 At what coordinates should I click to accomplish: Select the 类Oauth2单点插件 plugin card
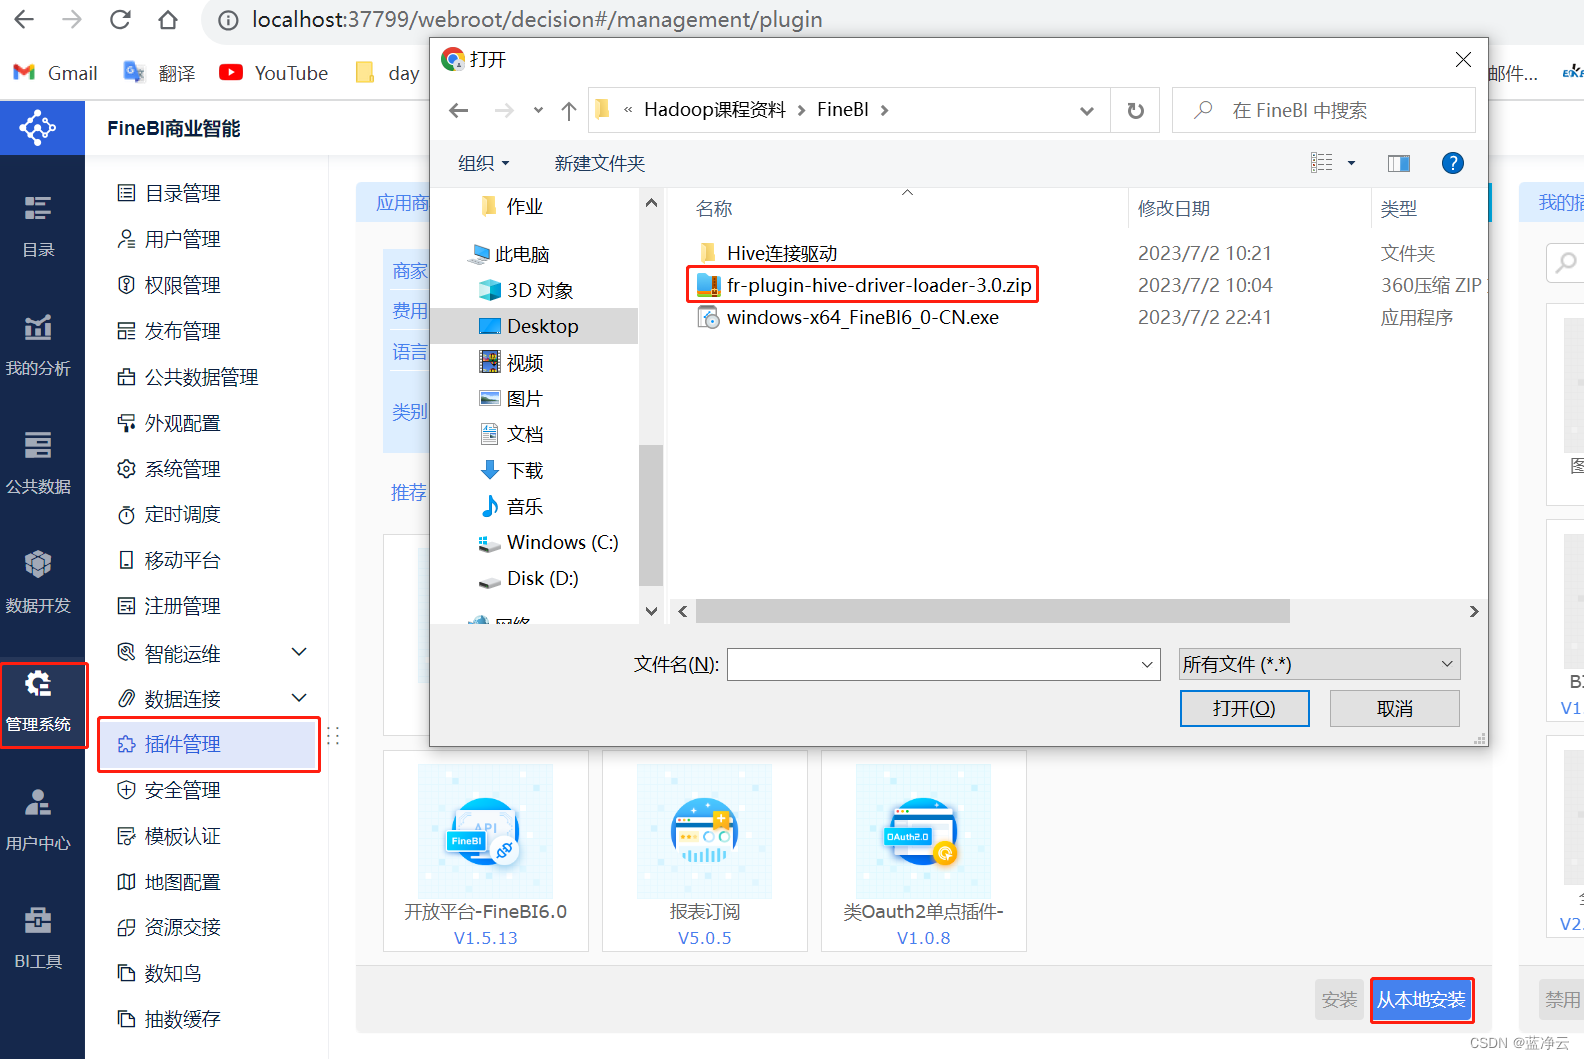click(924, 851)
